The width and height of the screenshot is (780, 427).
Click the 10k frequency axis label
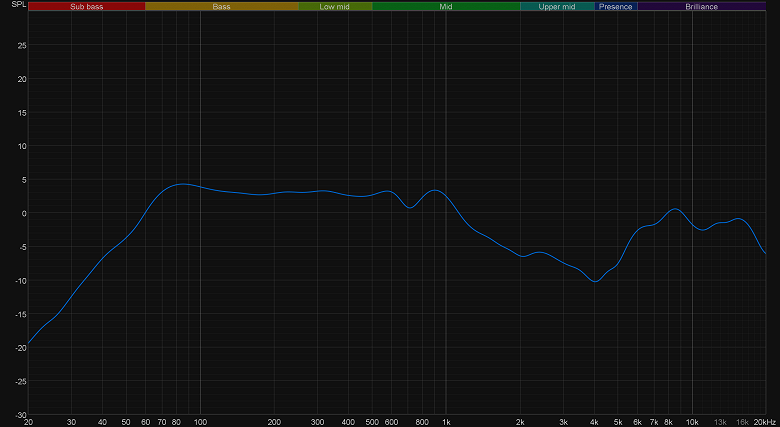[x=692, y=423]
